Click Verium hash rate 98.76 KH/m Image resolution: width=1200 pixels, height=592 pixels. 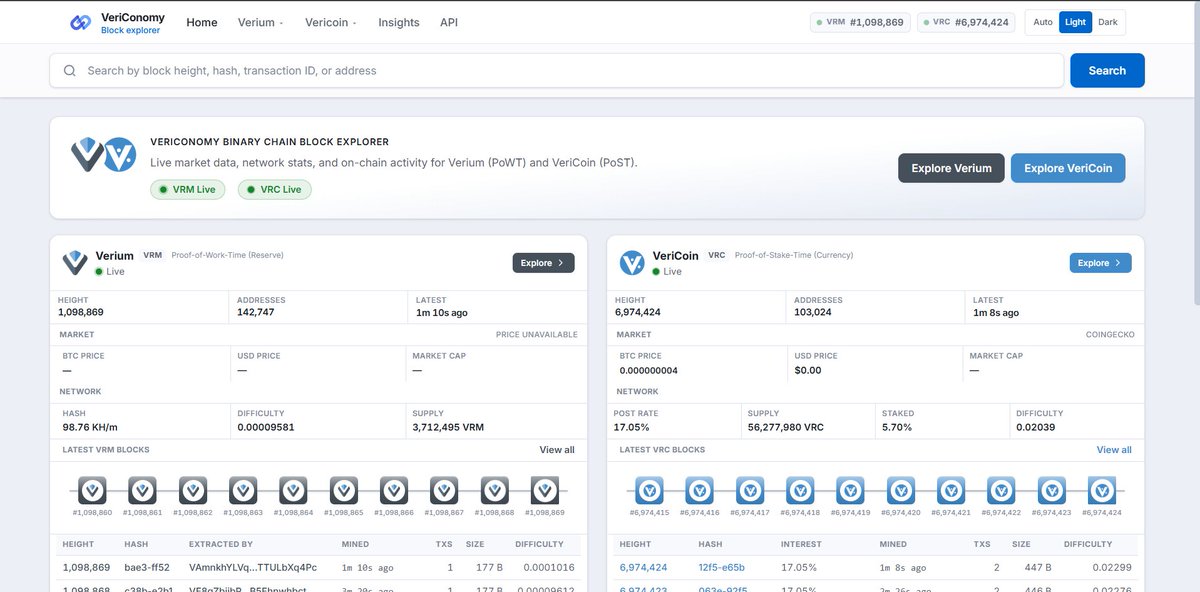(x=90, y=427)
